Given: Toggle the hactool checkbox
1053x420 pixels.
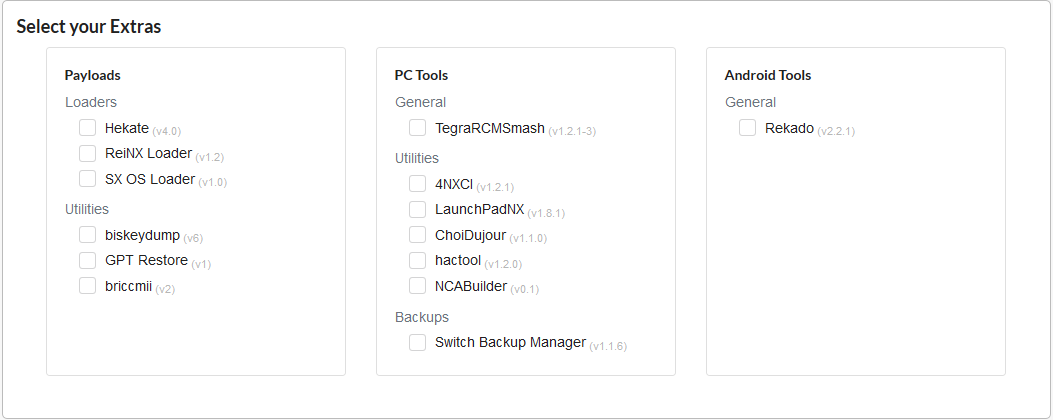Looking at the screenshot, I should coord(418,260).
